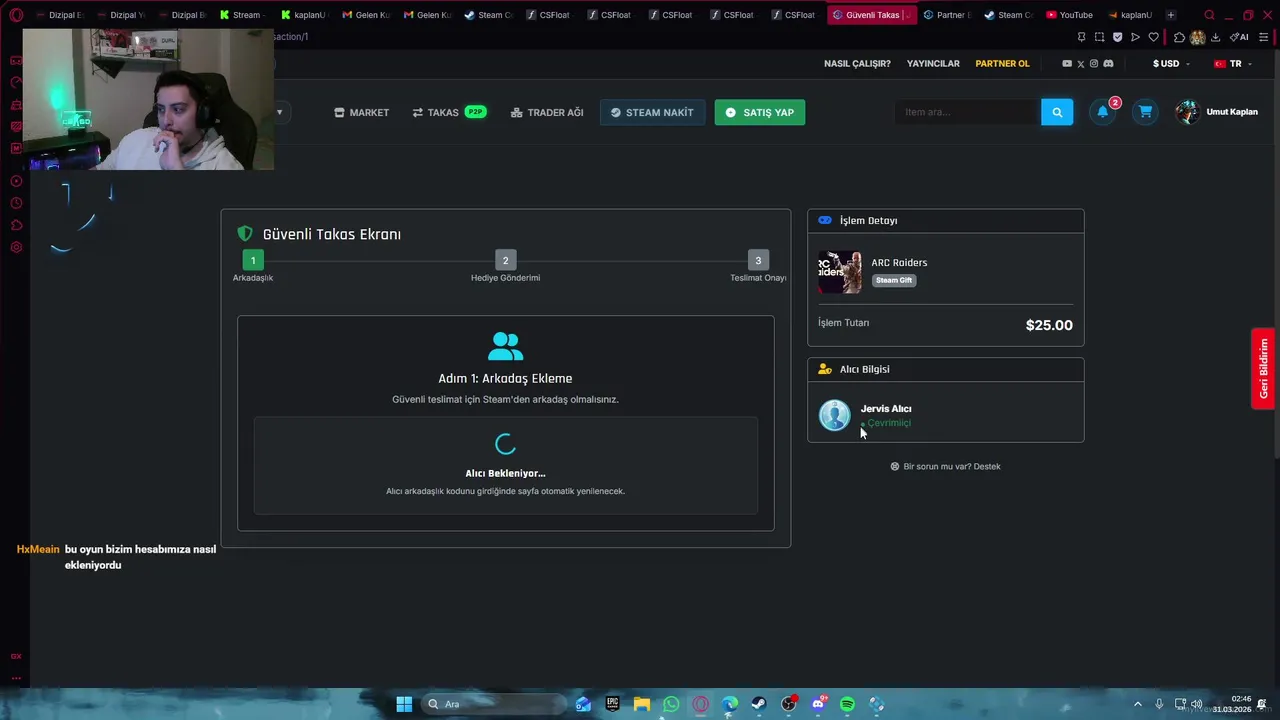Open MARKET in the site navigation
The width and height of the screenshot is (1280, 720).
coord(361,112)
